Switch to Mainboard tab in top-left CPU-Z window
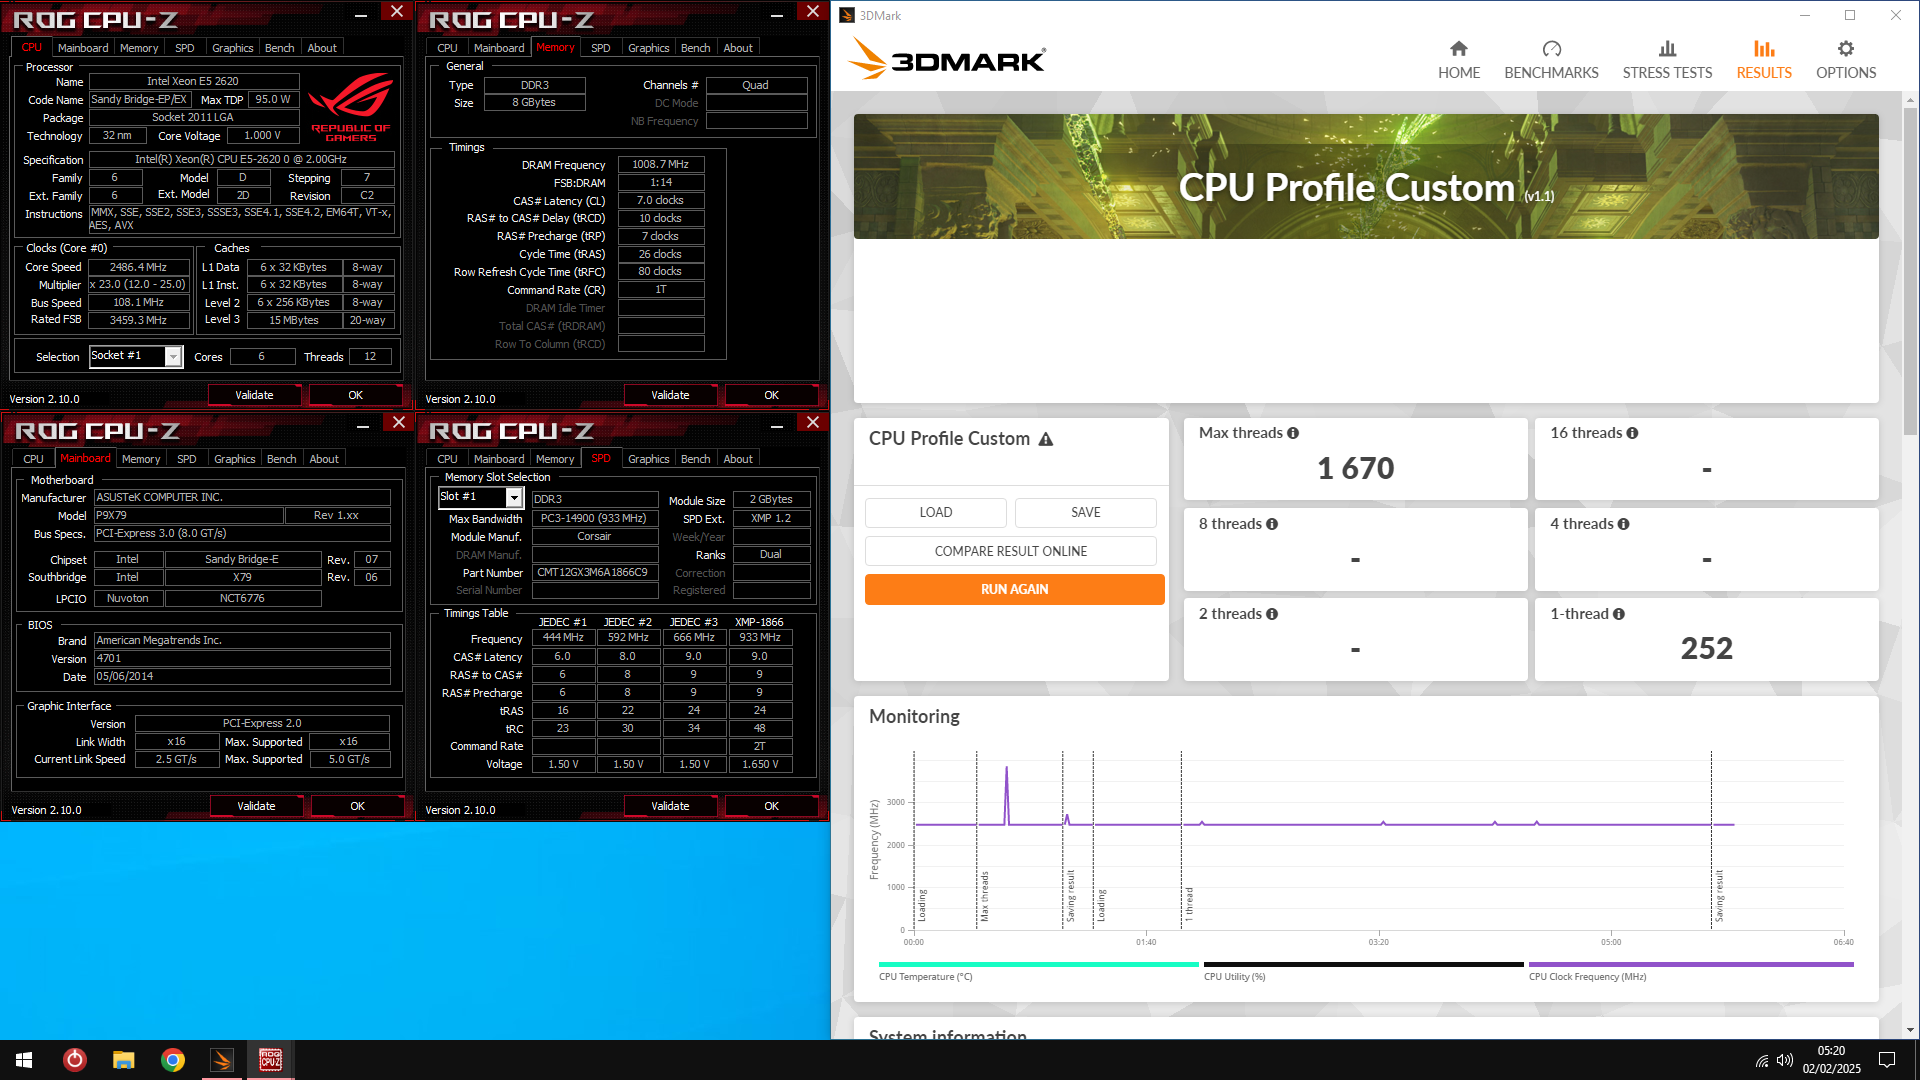 (x=83, y=48)
